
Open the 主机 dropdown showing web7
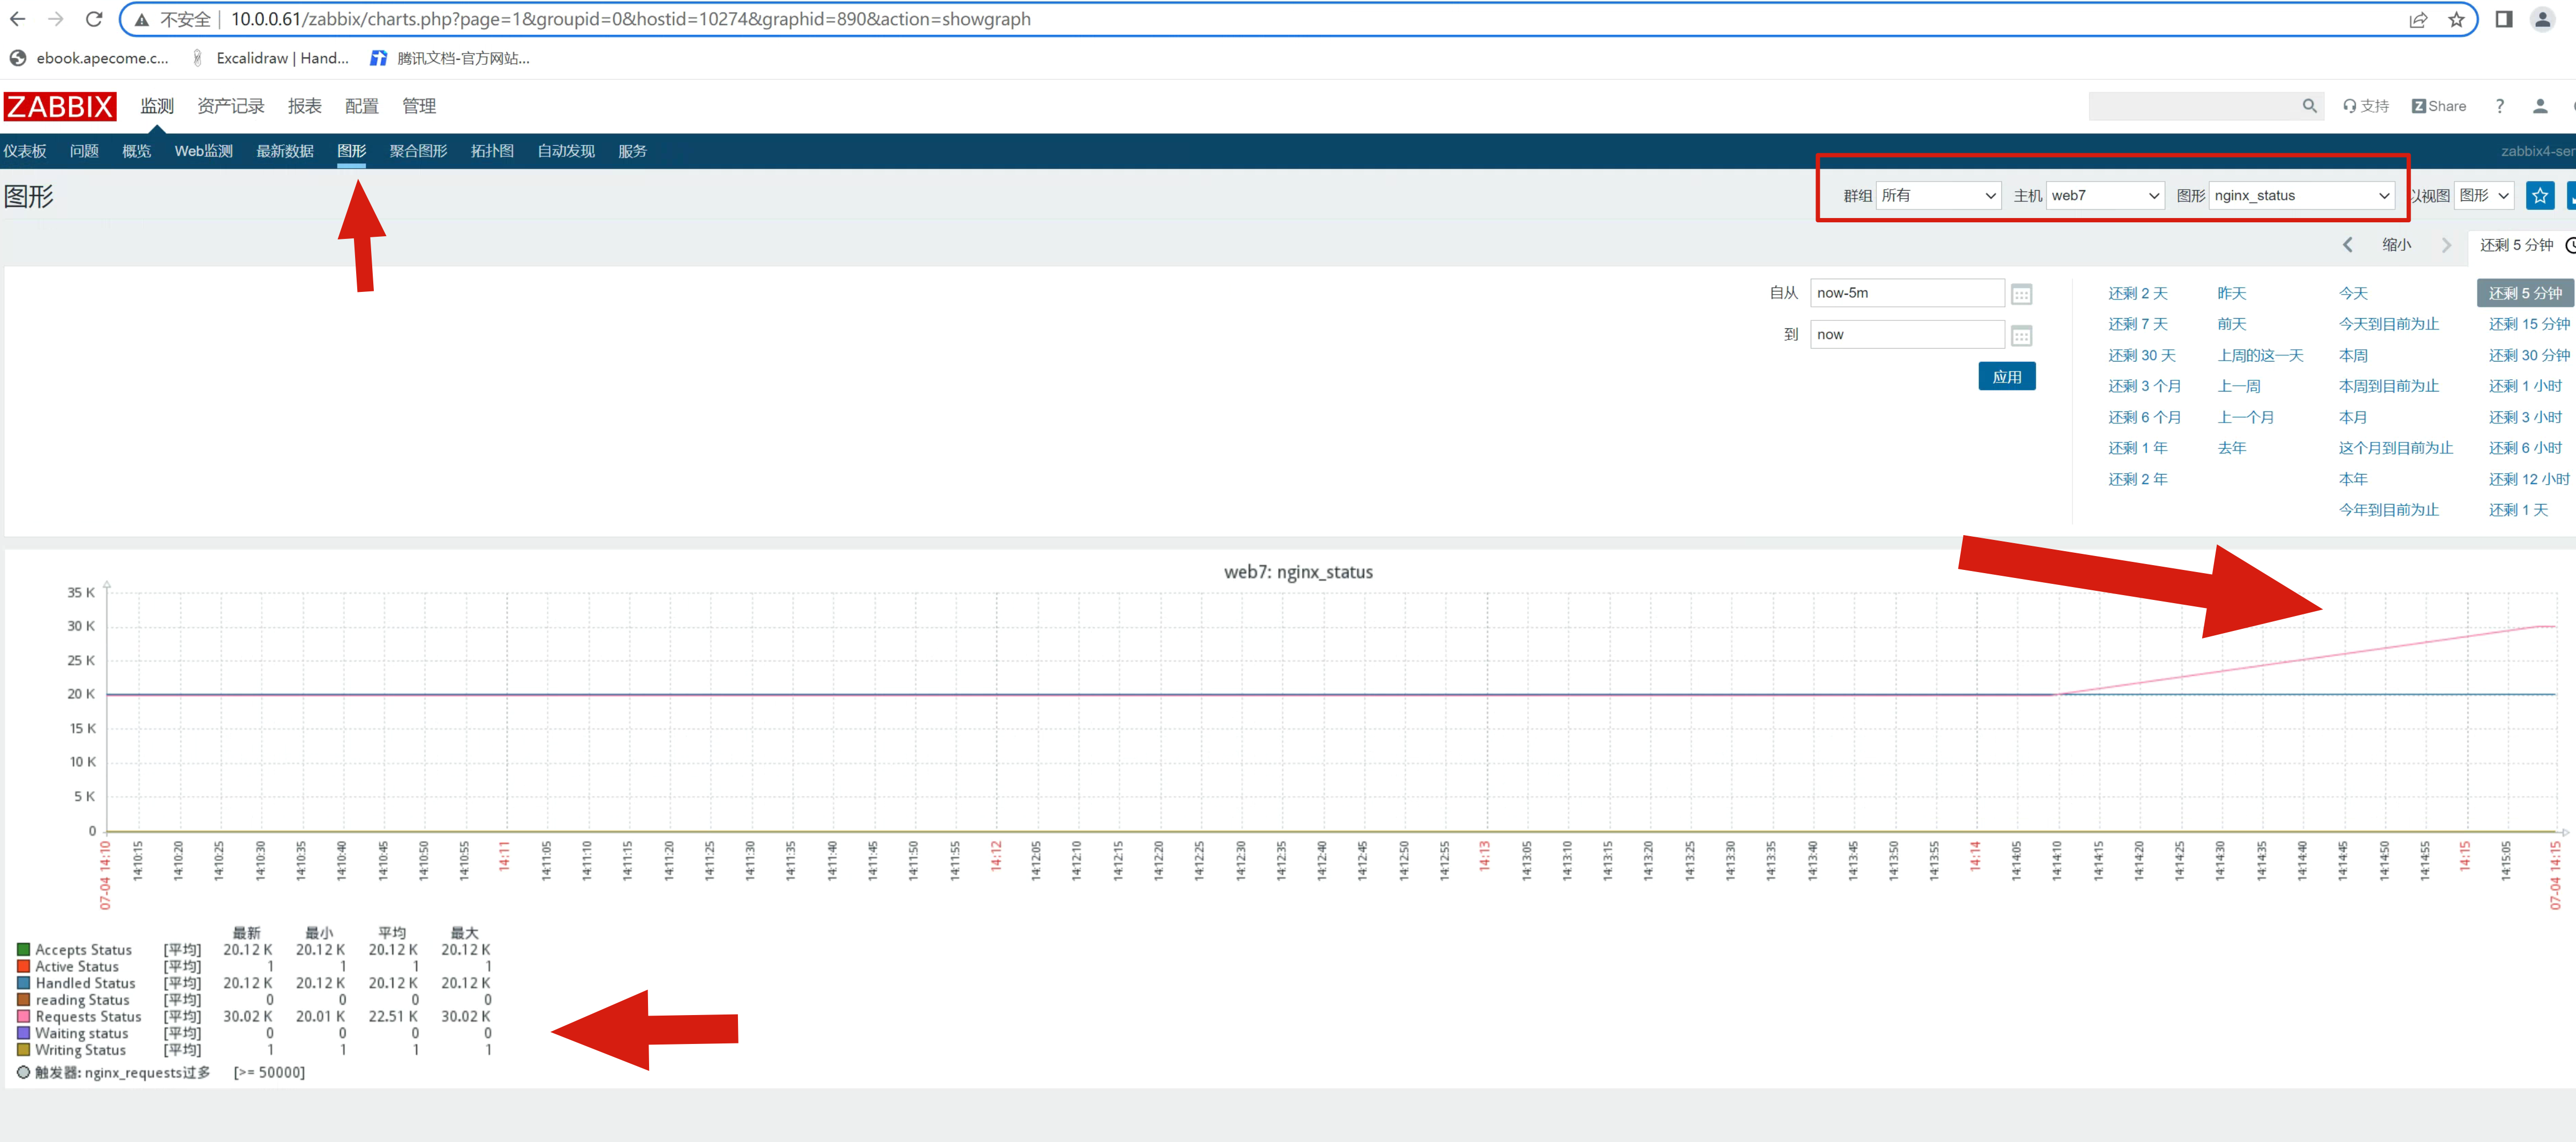(2105, 196)
